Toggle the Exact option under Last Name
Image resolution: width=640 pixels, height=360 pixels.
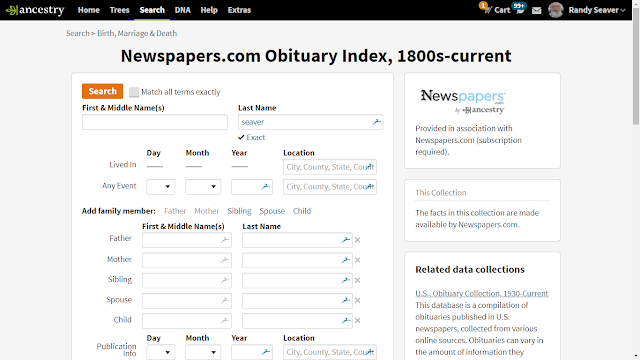(251, 137)
